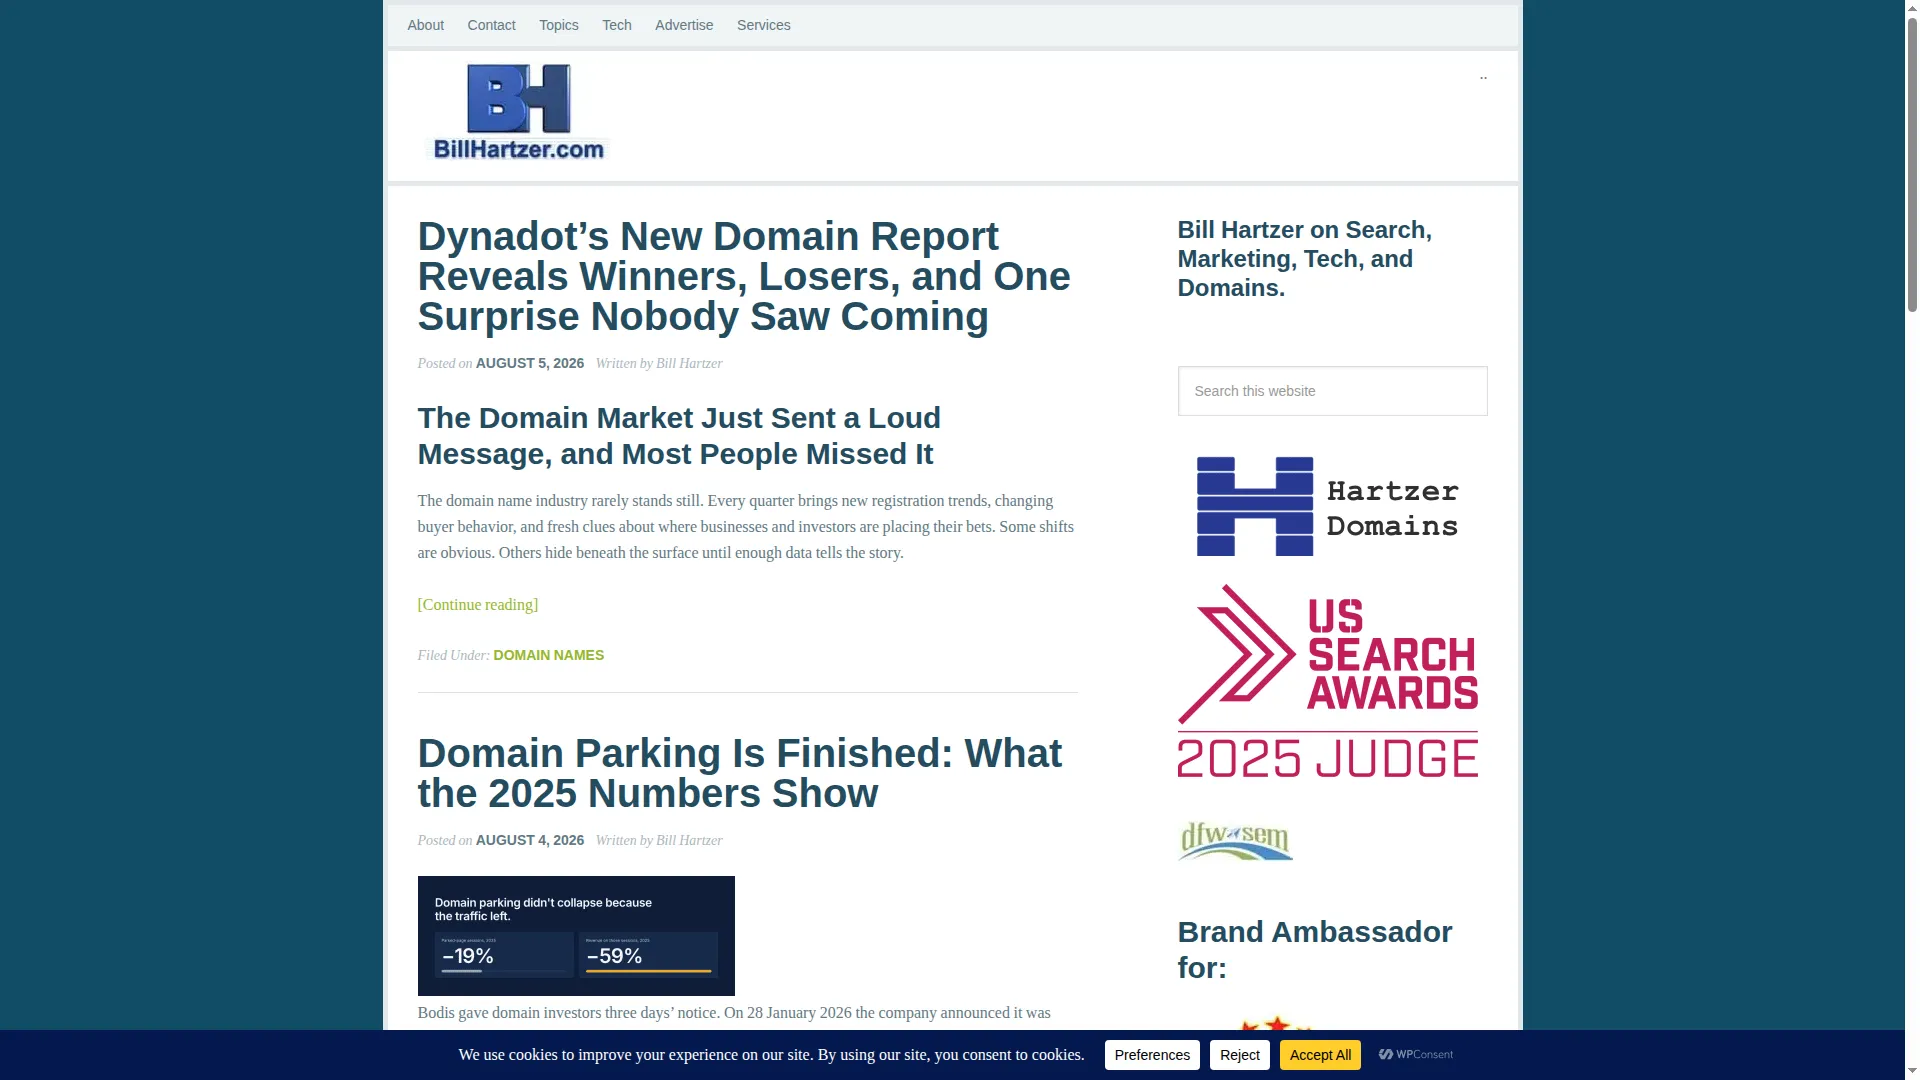Select the Tech menu item
The image size is (1920, 1080).
616,25
